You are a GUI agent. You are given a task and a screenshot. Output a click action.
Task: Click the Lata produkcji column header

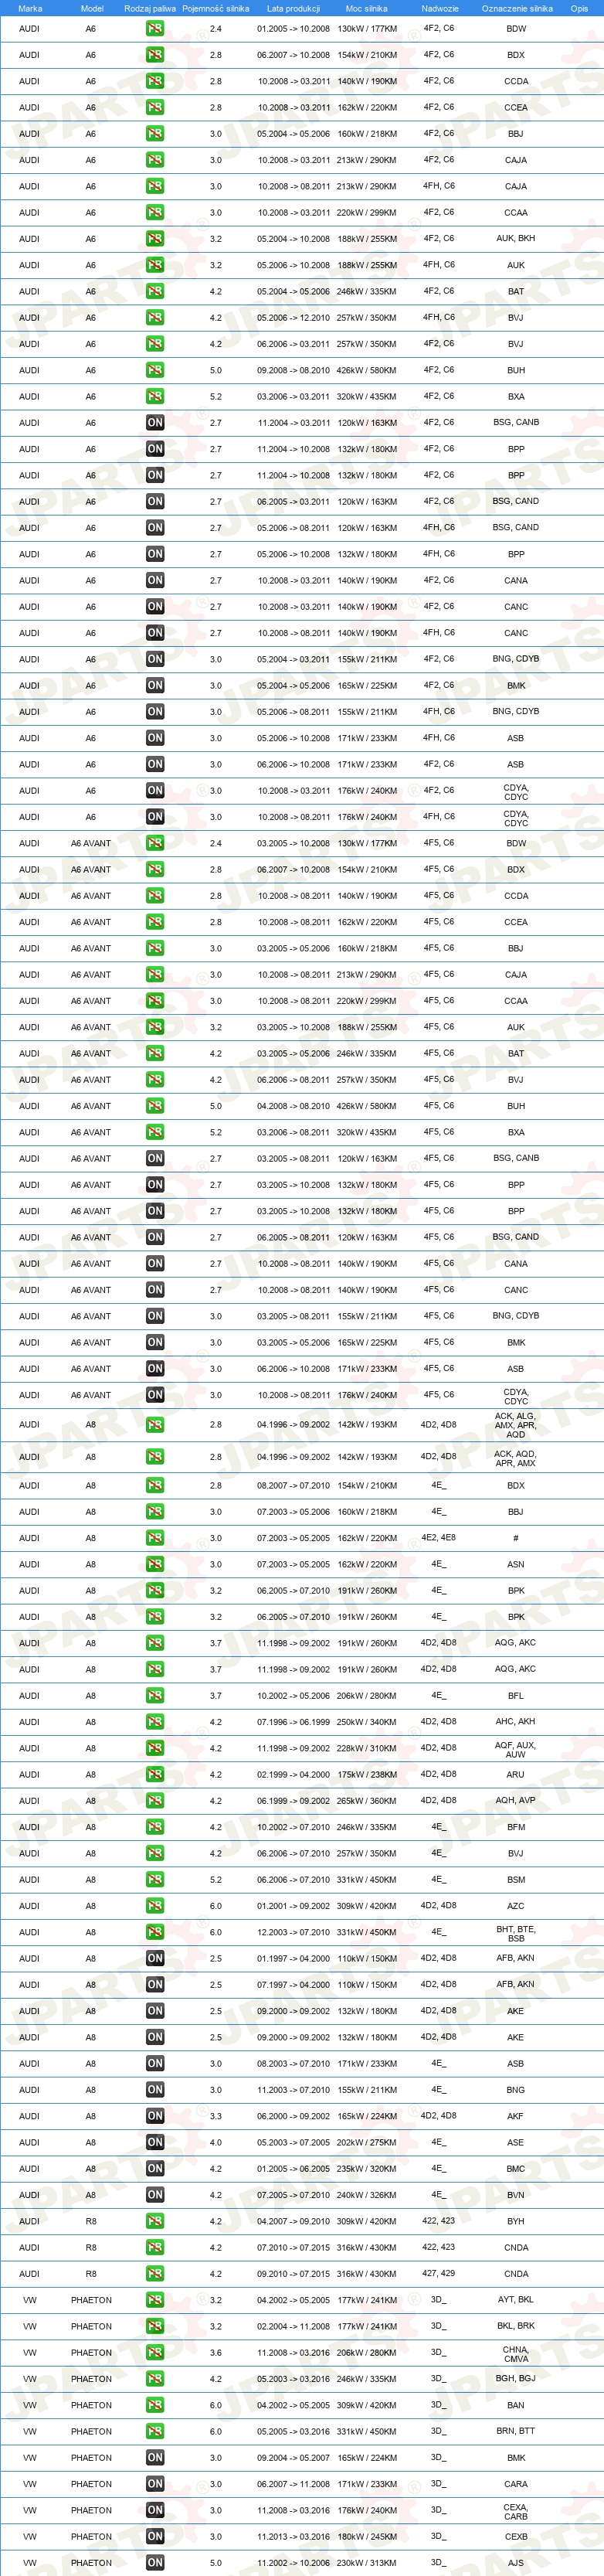(x=293, y=8)
